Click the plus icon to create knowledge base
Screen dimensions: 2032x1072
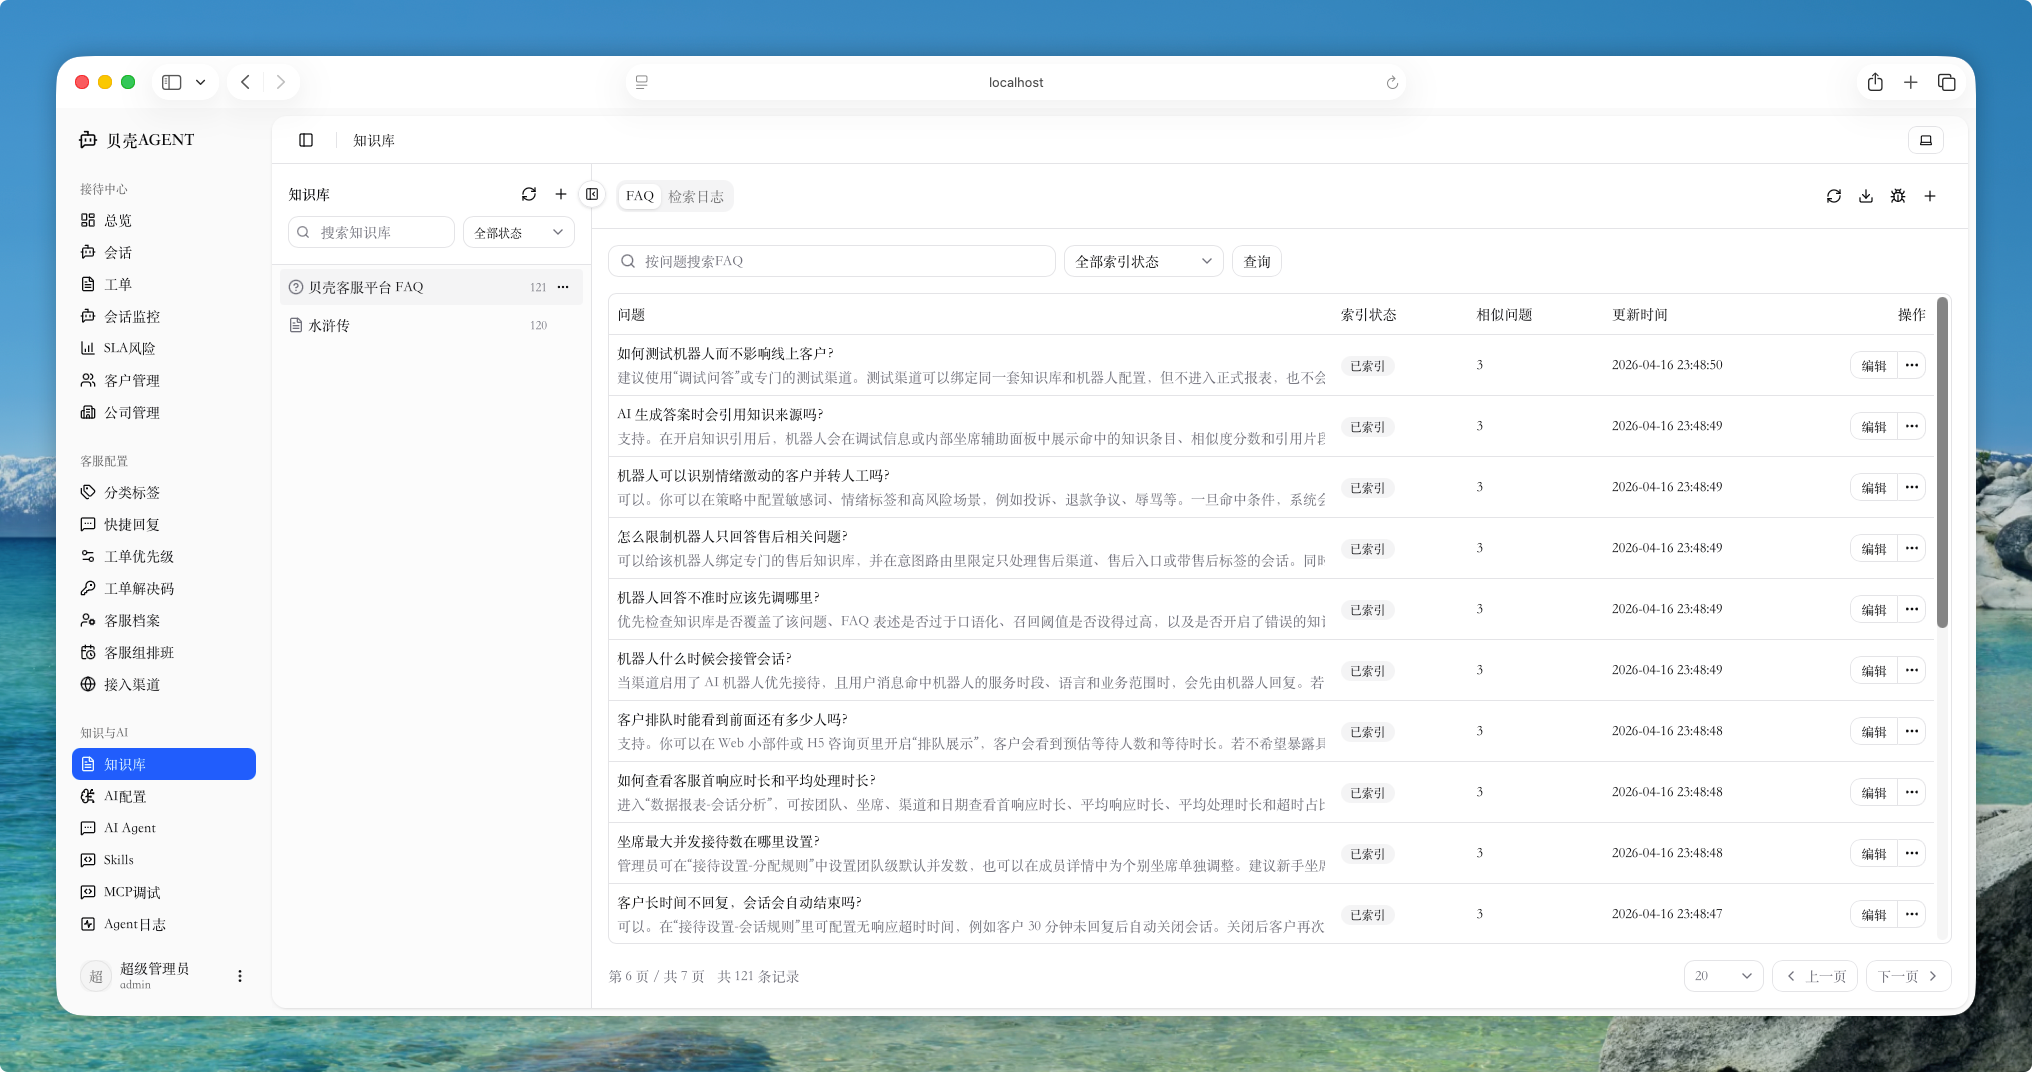[561, 194]
